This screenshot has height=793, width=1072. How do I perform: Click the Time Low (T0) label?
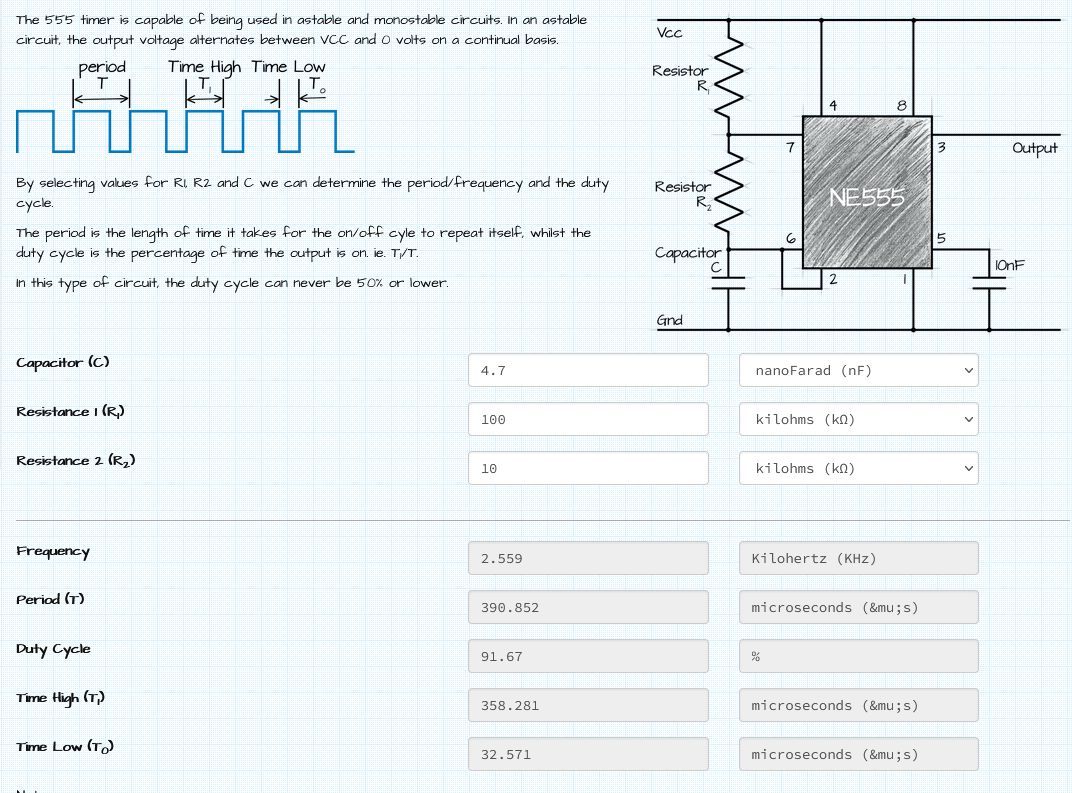click(x=65, y=747)
